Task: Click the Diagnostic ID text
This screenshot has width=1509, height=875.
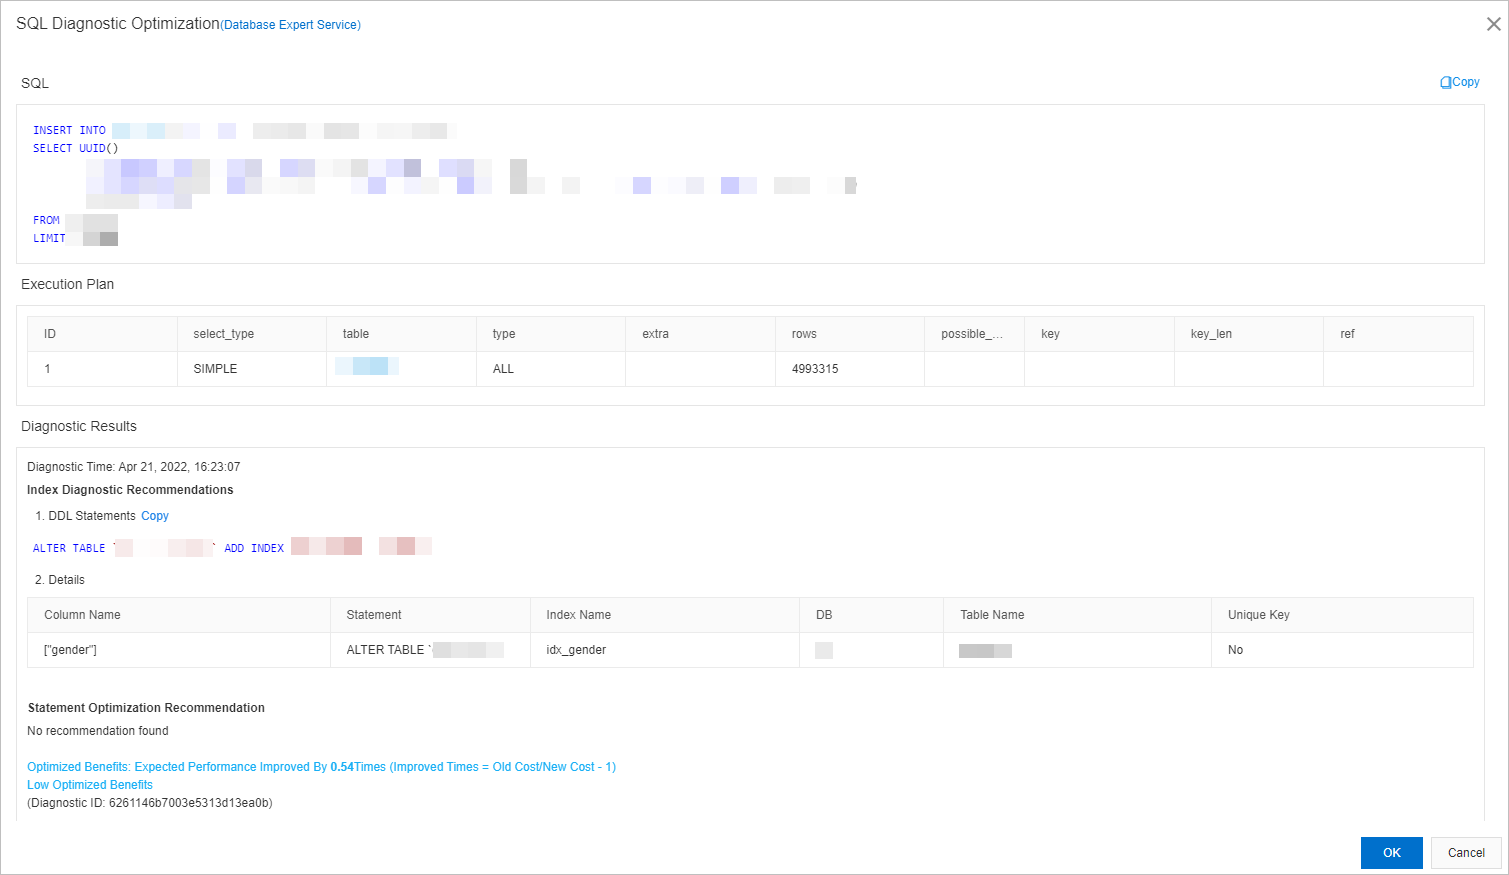Action: [150, 803]
